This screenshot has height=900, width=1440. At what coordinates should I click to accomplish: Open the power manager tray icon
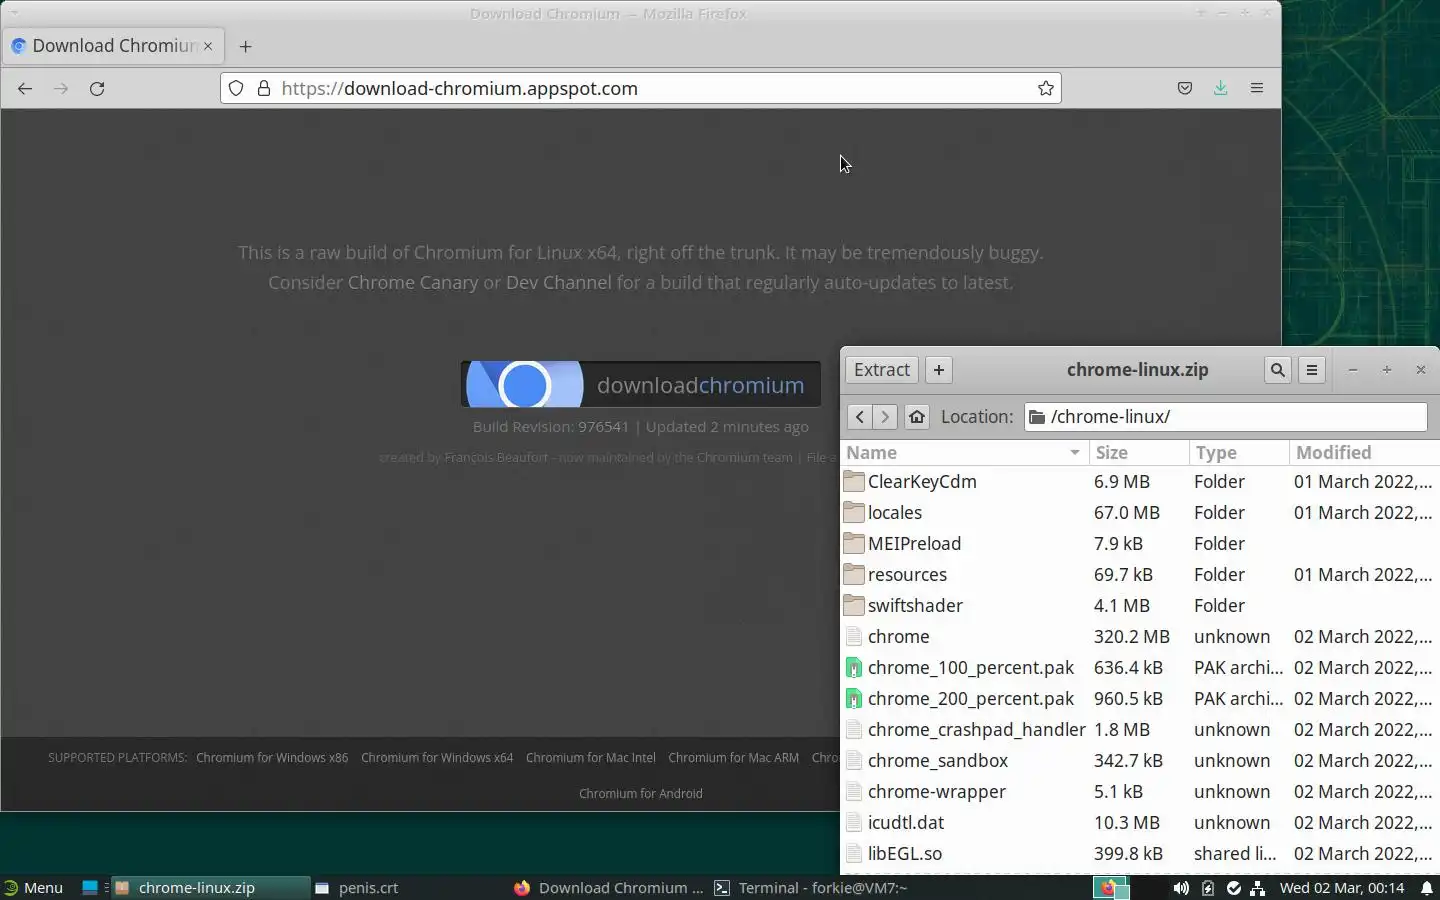coord(1208,888)
